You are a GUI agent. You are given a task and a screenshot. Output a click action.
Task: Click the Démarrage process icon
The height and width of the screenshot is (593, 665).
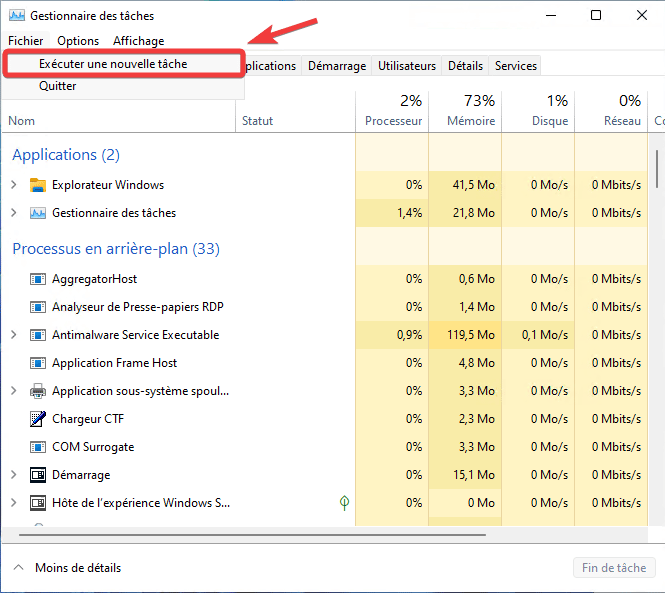tap(38, 475)
